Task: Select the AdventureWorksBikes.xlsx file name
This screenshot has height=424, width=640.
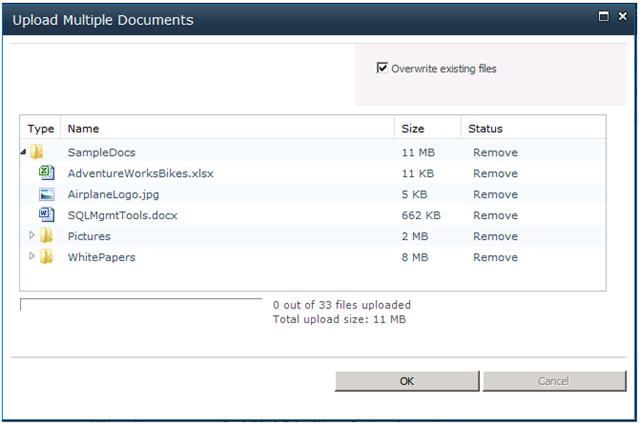Action: (140, 173)
